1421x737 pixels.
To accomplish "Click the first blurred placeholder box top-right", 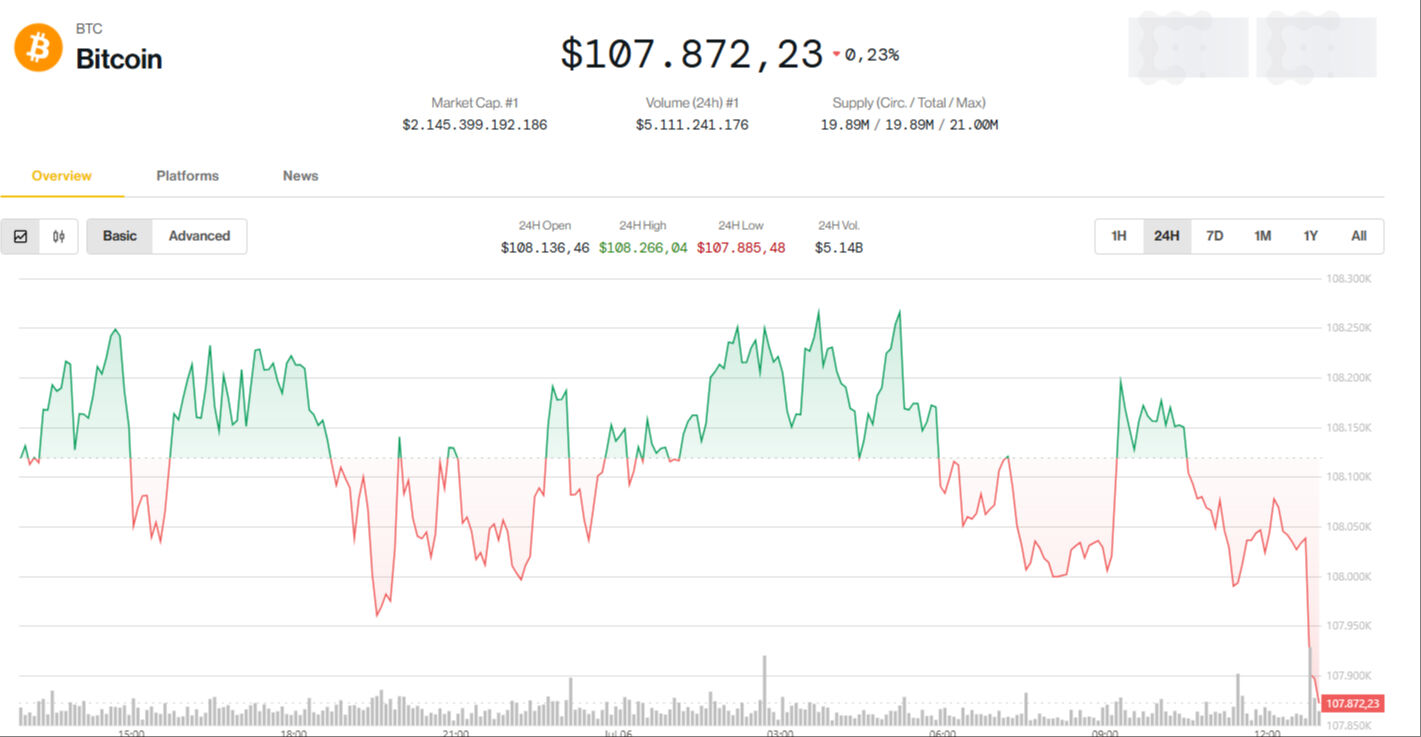I will 1188,47.
